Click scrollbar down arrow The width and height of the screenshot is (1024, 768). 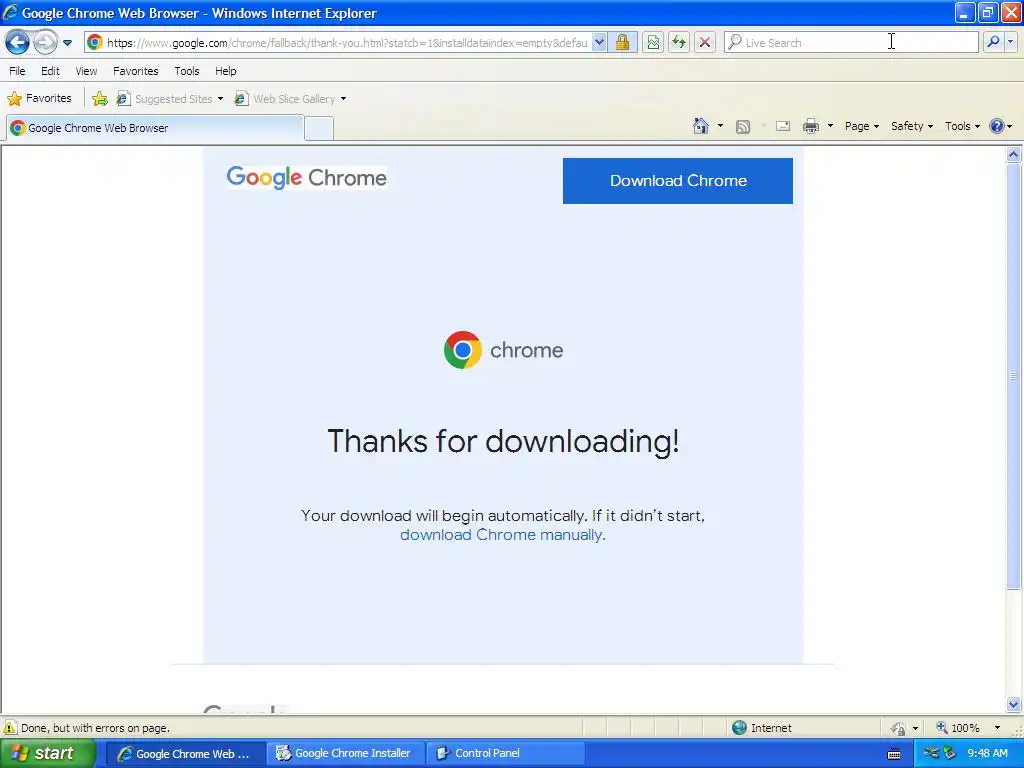pos(1014,704)
